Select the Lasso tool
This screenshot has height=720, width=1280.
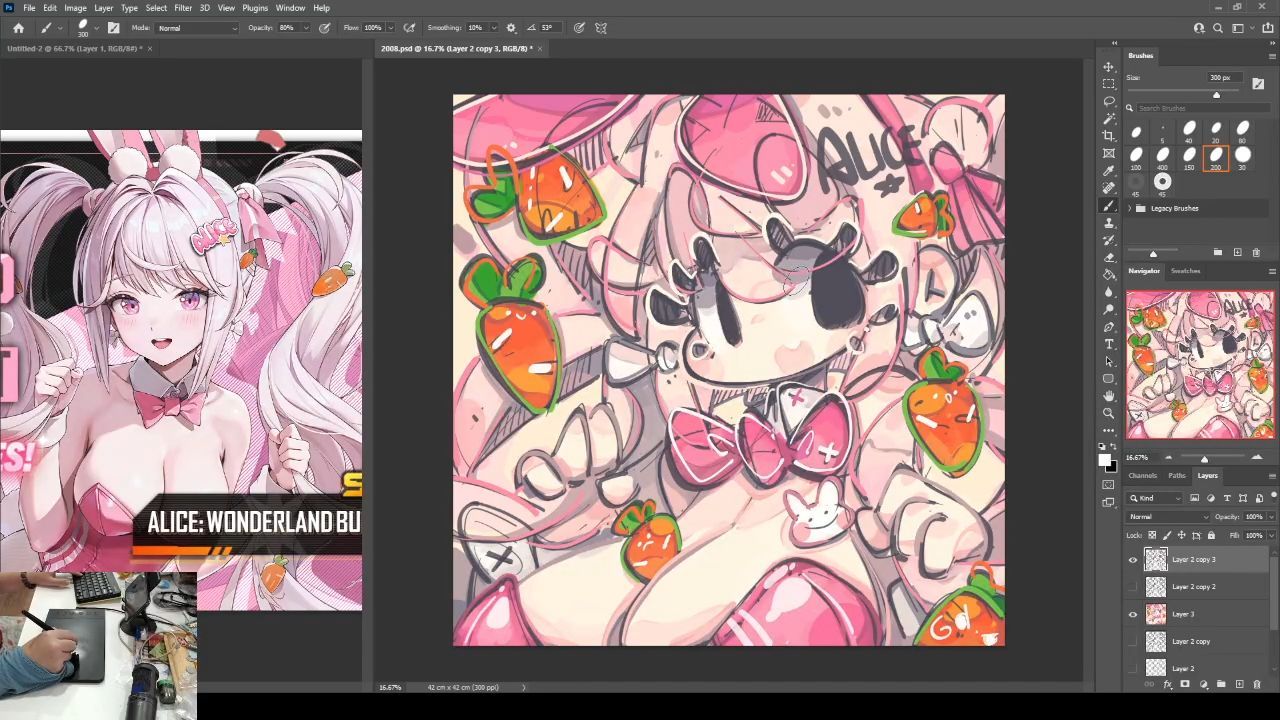coord(1108,101)
